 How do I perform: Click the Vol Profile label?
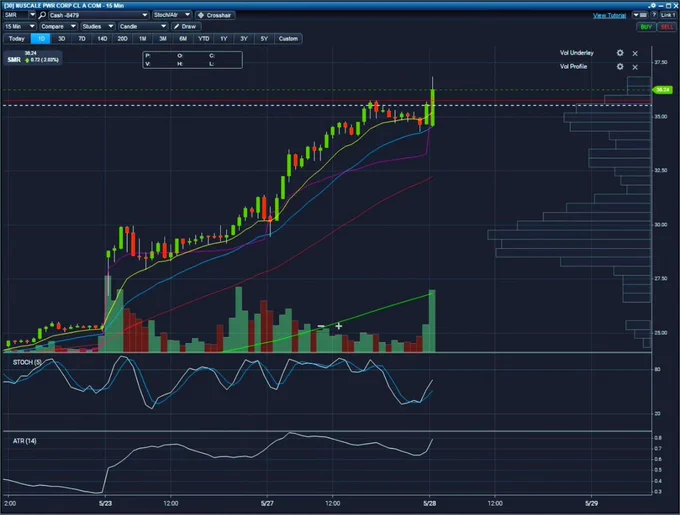tap(573, 66)
